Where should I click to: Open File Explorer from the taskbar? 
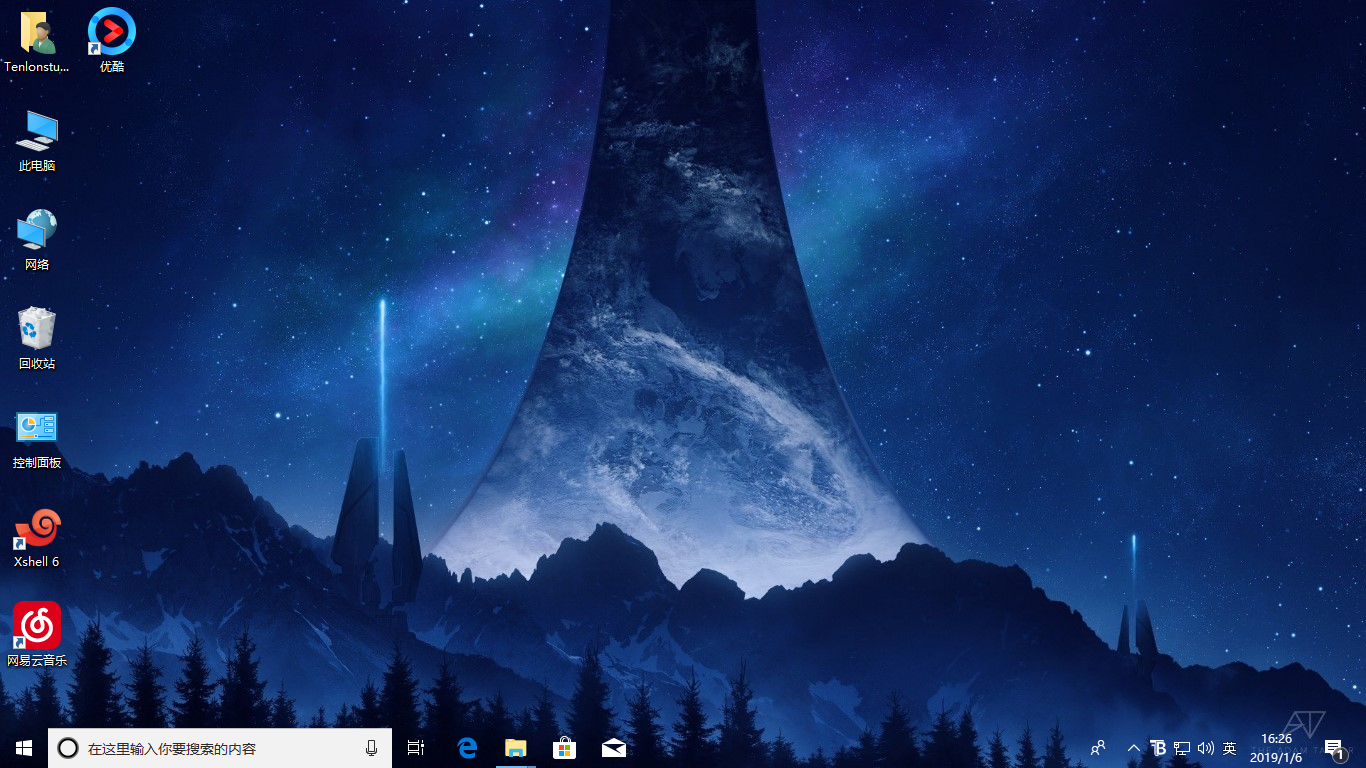(515, 748)
